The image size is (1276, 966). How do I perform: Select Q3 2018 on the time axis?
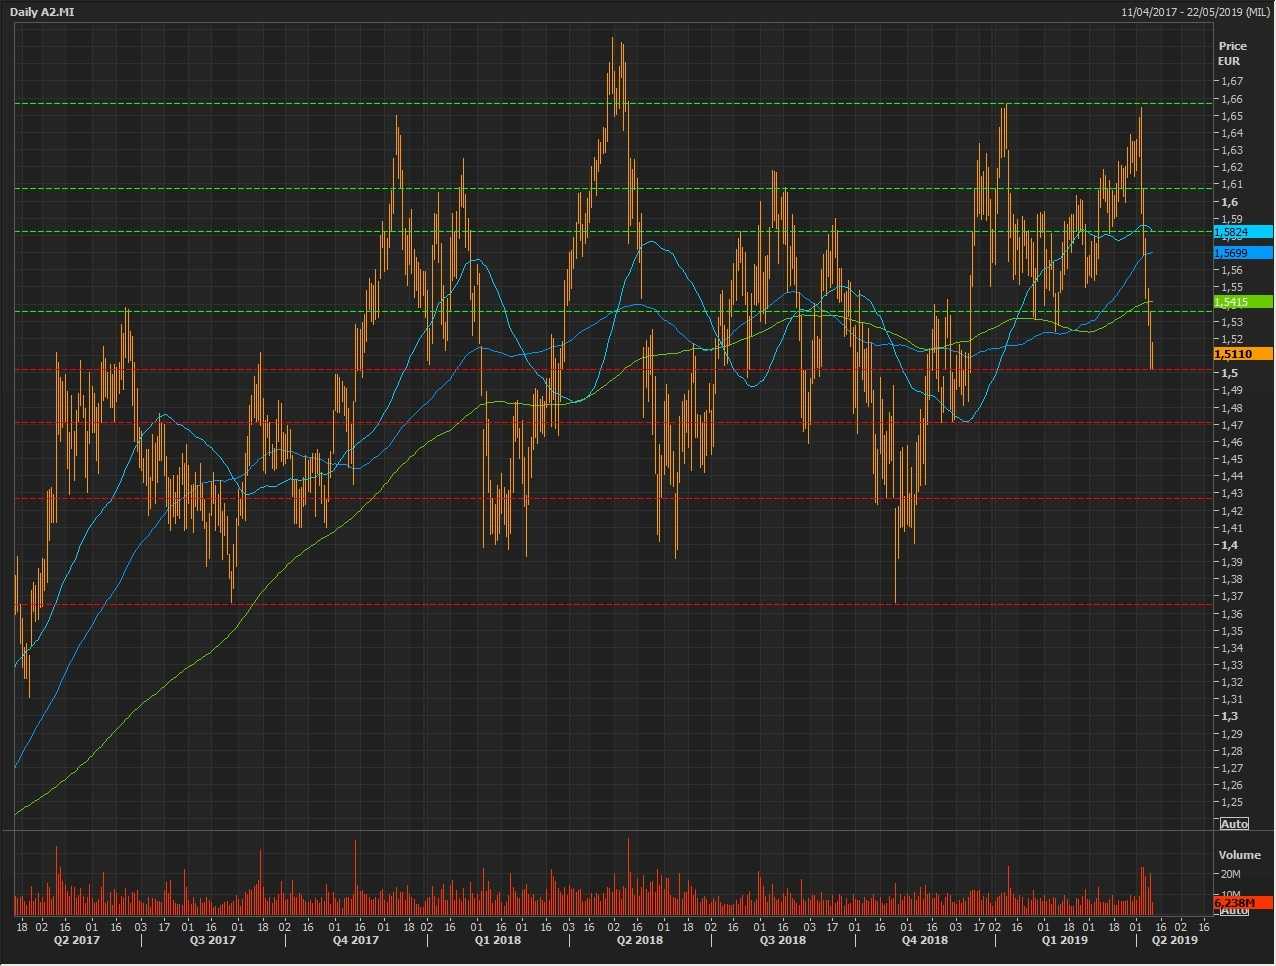782,940
